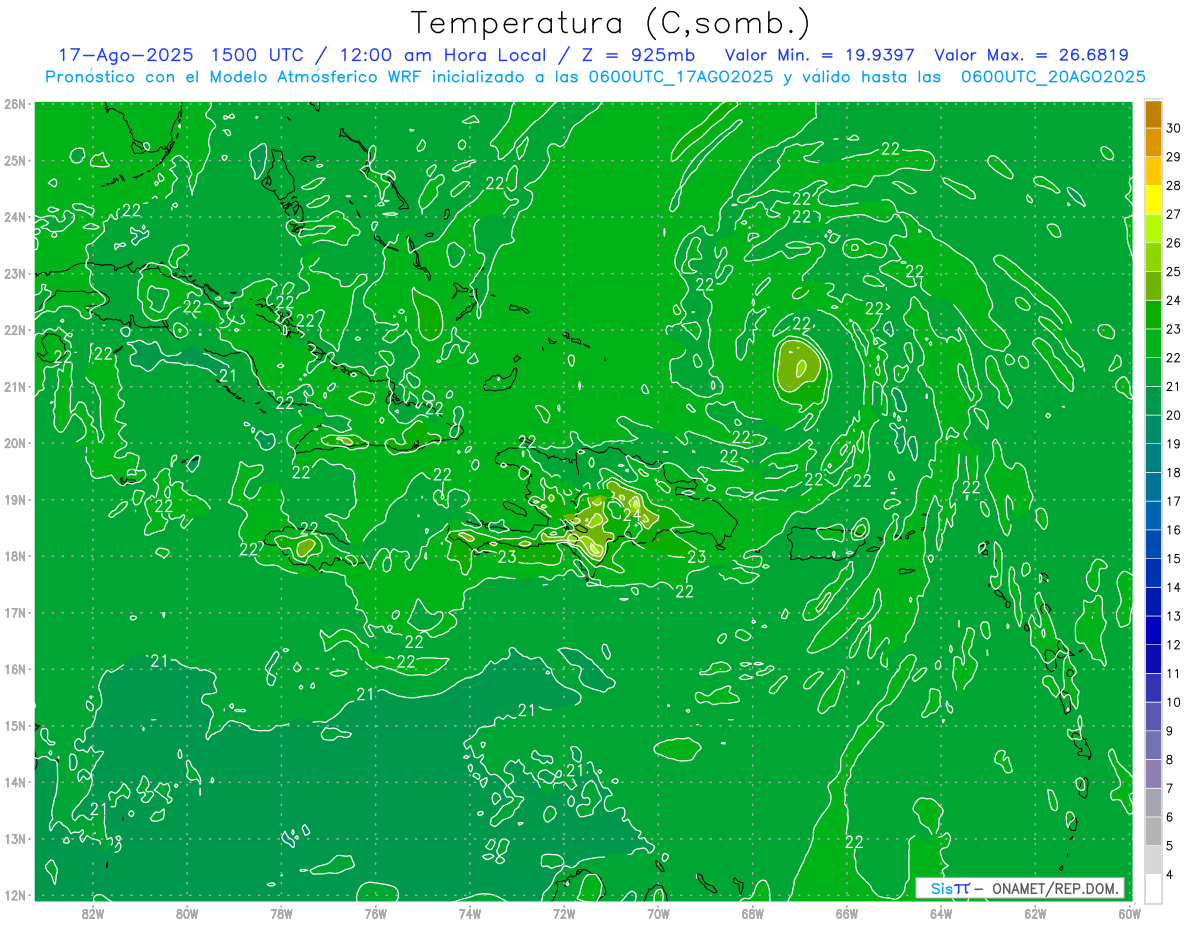The width and height of the screenshot is (1200, 927).
Task: Click the 15N latitude label
Action: pyautogui.click(x=15, y=725)
